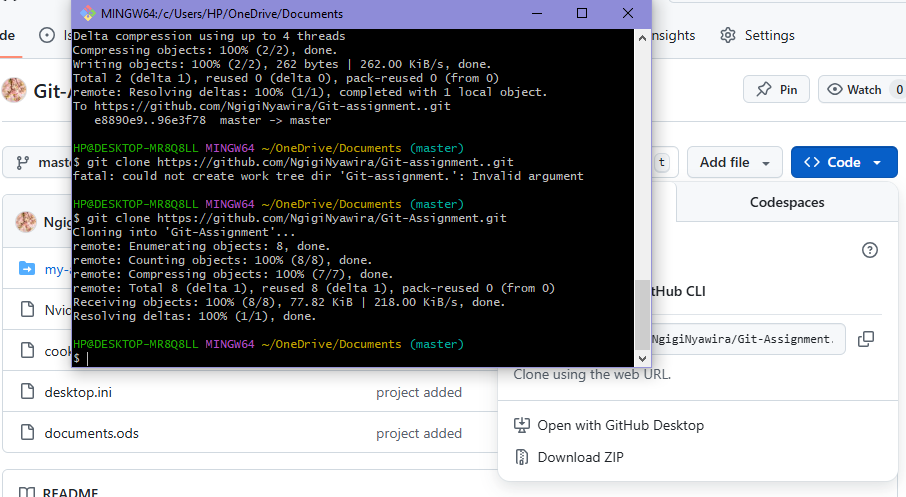Click the pin icon on the Pin button
Image resolution: width=906 pixels, height=497 pixels.
(x=764, y=90)
